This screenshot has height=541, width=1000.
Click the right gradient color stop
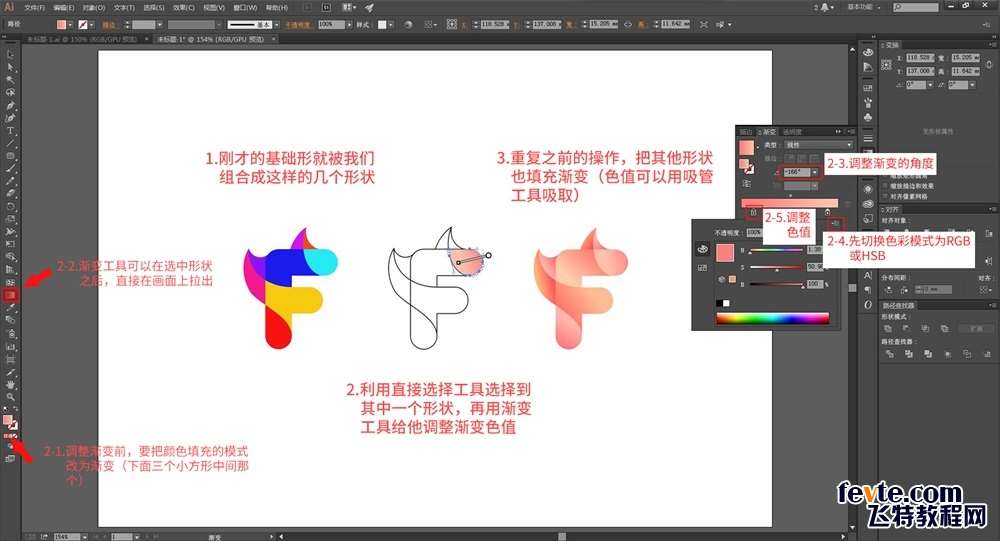tap(828, 212)
